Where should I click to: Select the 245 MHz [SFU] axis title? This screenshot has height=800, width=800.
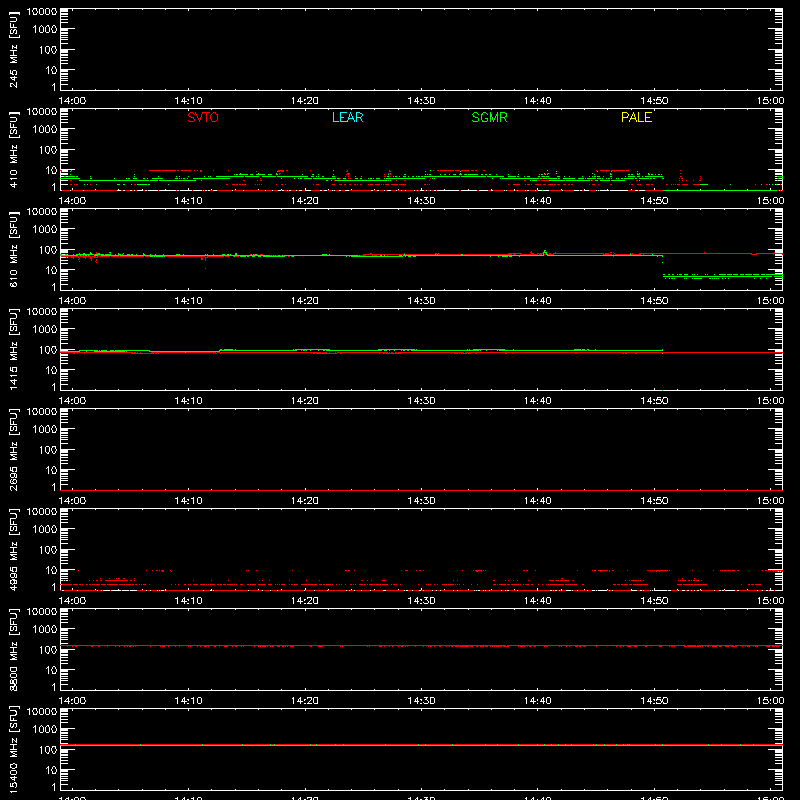pyautogui.click(x=13, y=49)
